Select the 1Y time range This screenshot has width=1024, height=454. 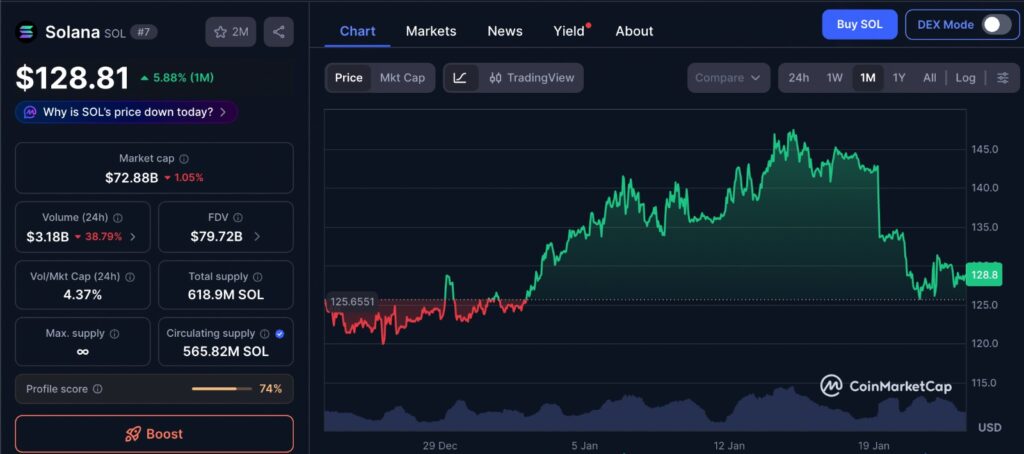click(x=899, y=78)
